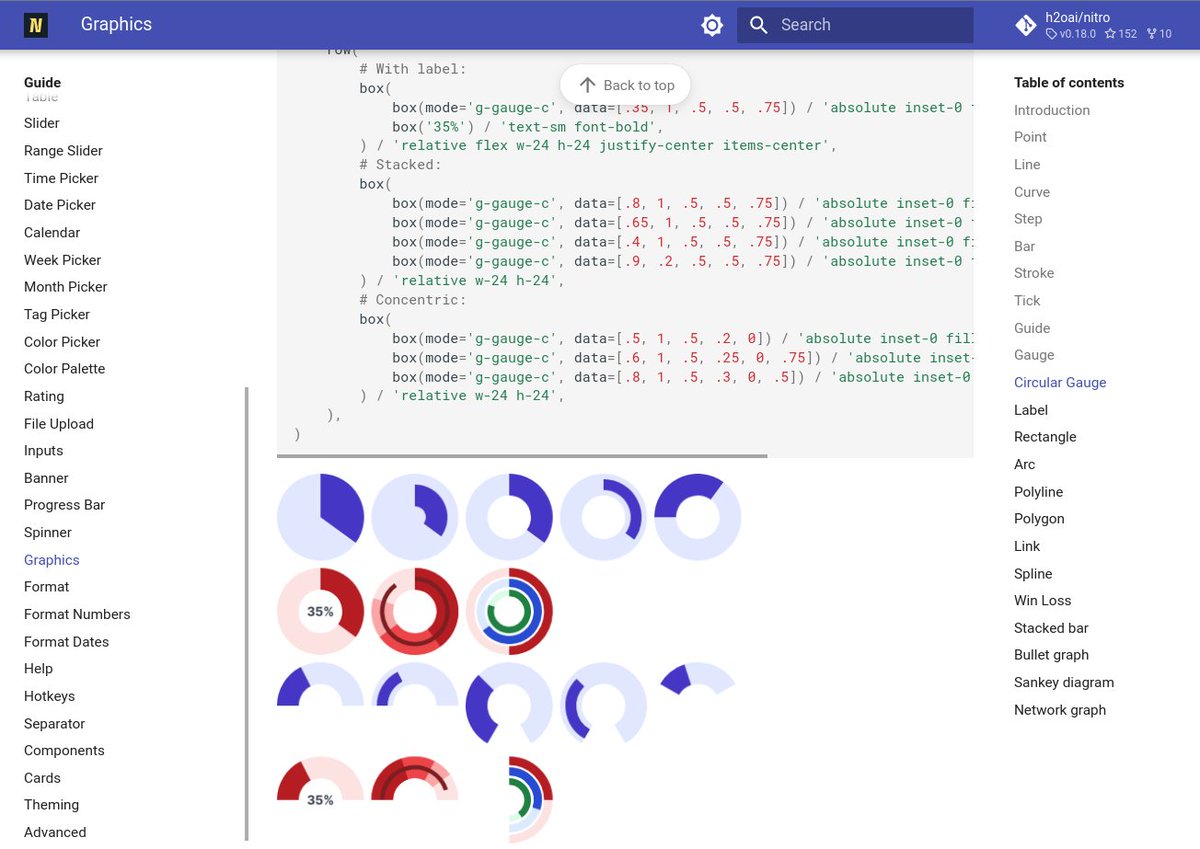
Task: Select Calendar in sidebar
Action: (52, 232)
